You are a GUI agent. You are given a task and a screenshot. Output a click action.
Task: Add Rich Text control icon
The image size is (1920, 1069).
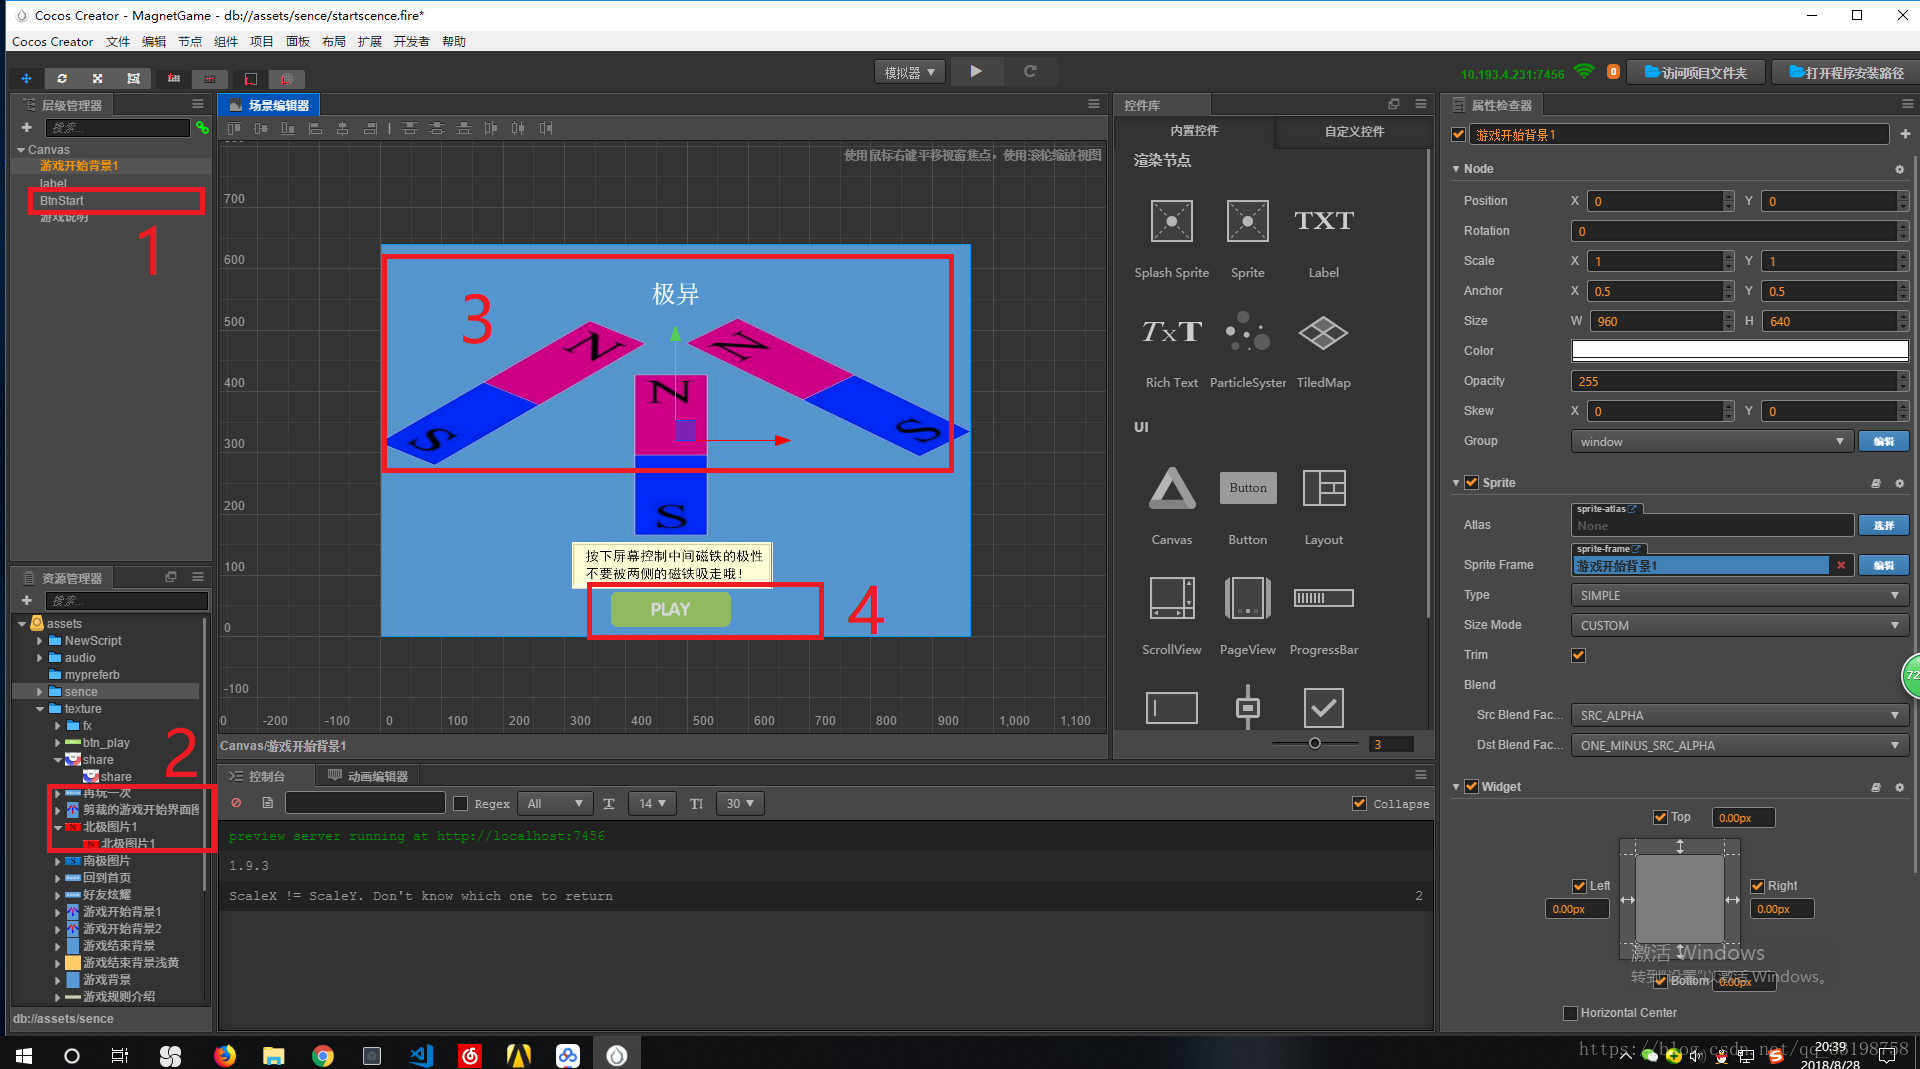(x=1171, y=332)
